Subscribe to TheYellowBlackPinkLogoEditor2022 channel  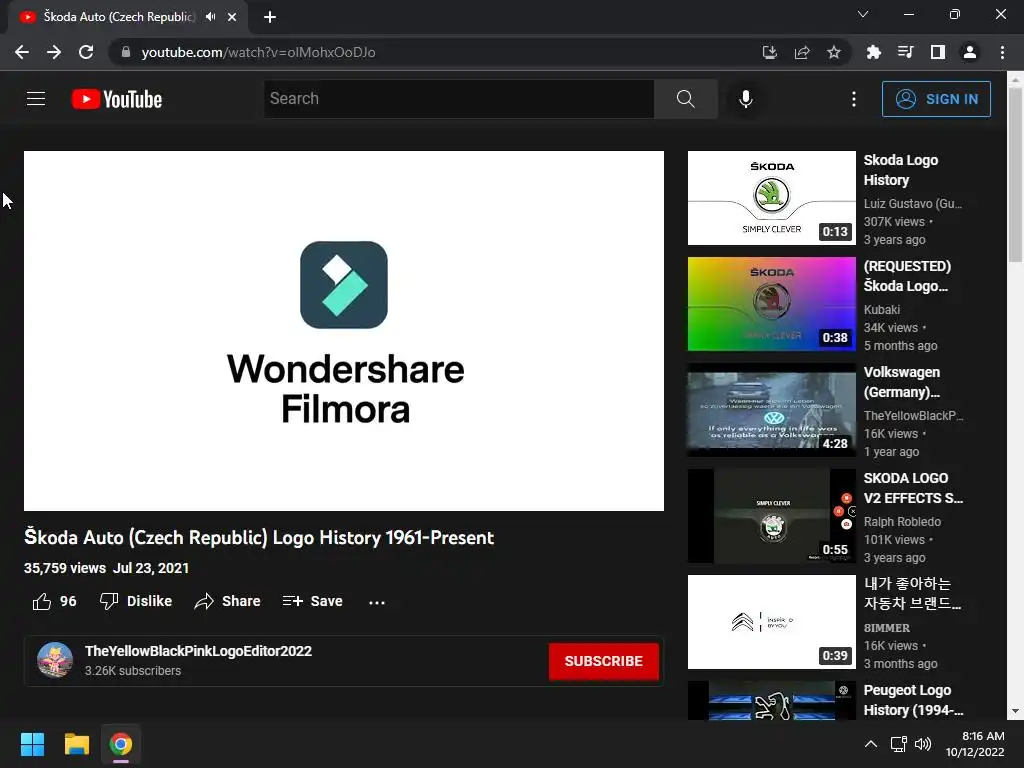click(603, 661)
